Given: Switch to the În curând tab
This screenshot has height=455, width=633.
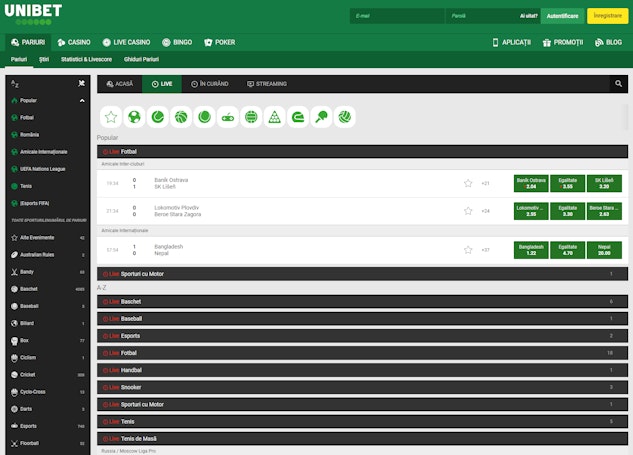Looking at the screenshot, I should point(210,84).
